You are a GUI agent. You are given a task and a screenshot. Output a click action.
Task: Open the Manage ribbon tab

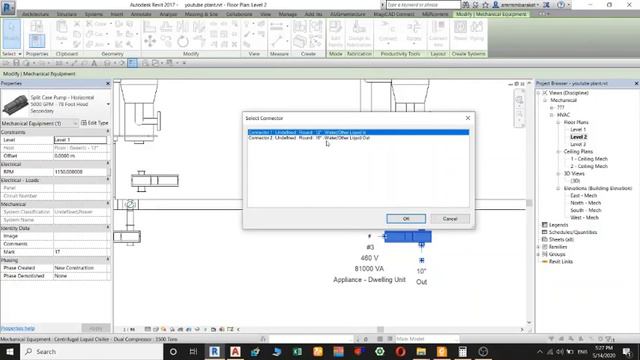pyautogui.click(x=288, y=14)
